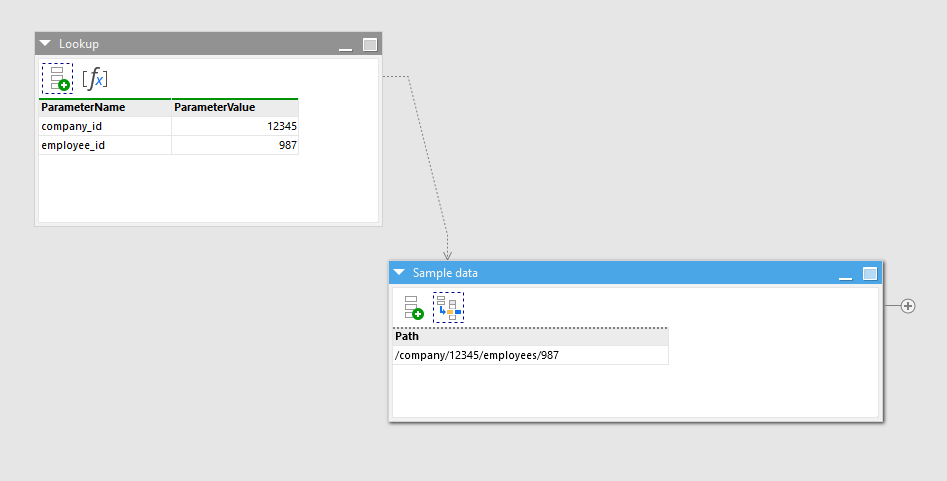The image size is (947, 481).
Task: Select the employee_id cell
Action: pos(104,145)
